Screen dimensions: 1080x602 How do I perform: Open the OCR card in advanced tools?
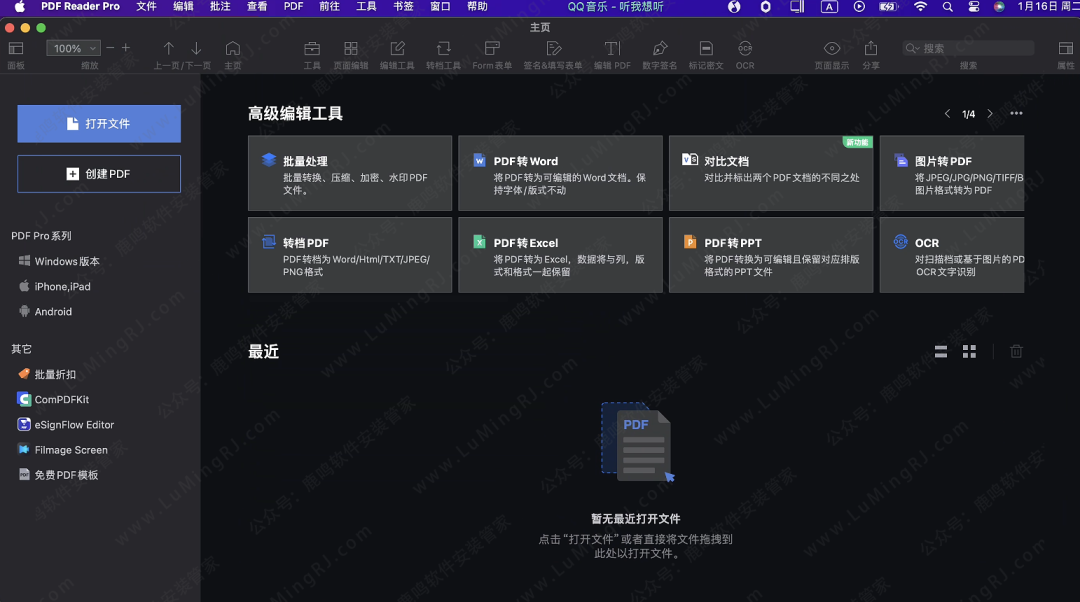(952, 255)
